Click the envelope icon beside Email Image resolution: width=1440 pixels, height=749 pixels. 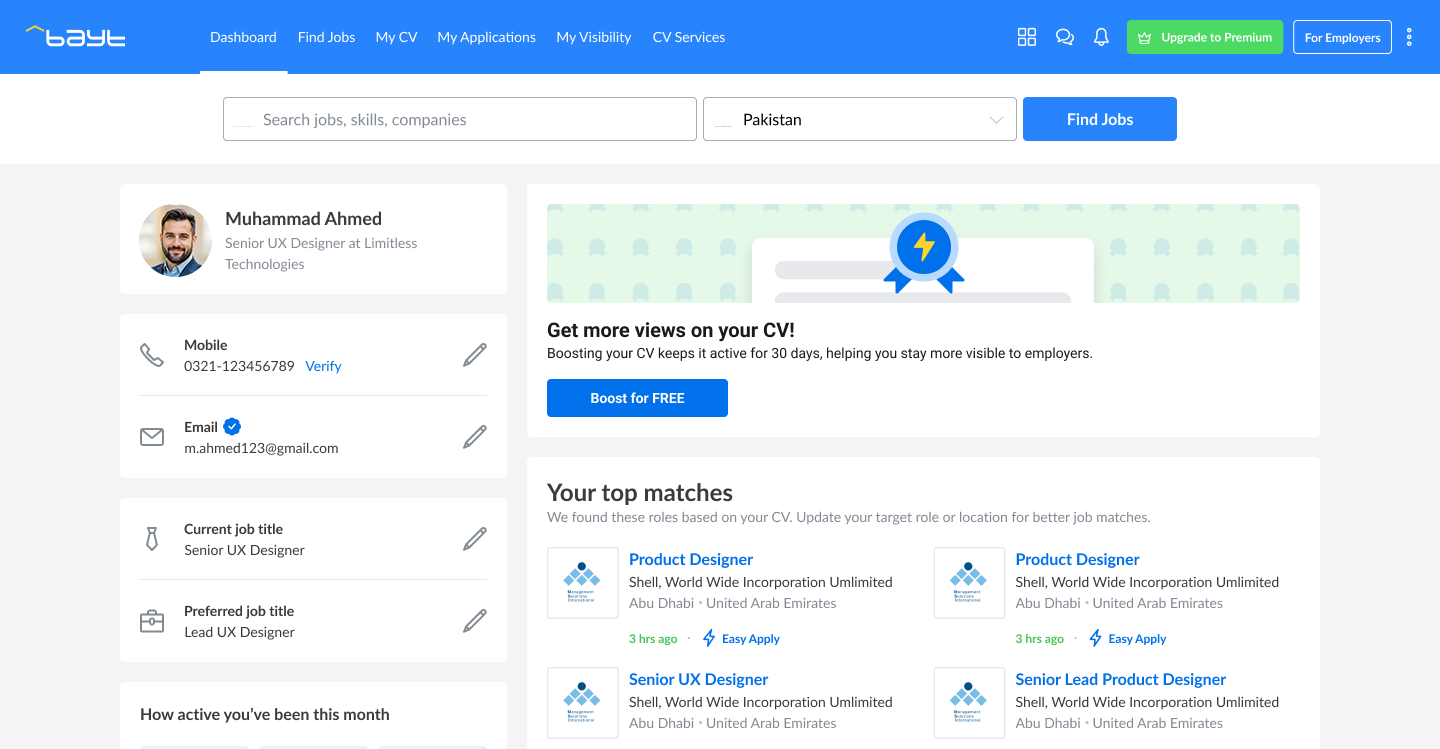[x=152, y=437]
